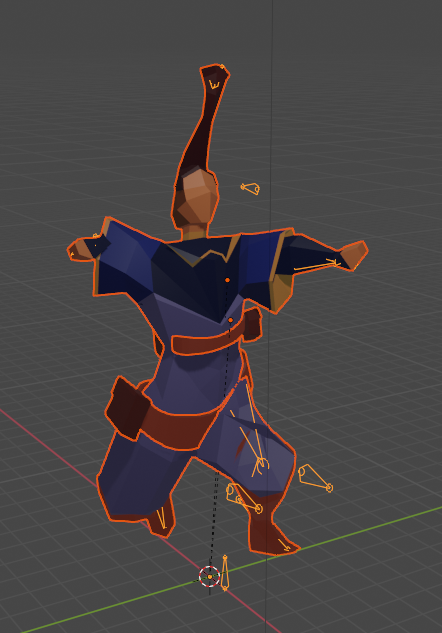Click the upper orange origin dot on chest
The height and width of the screenshot is (633, 442).
pos(227,280)
